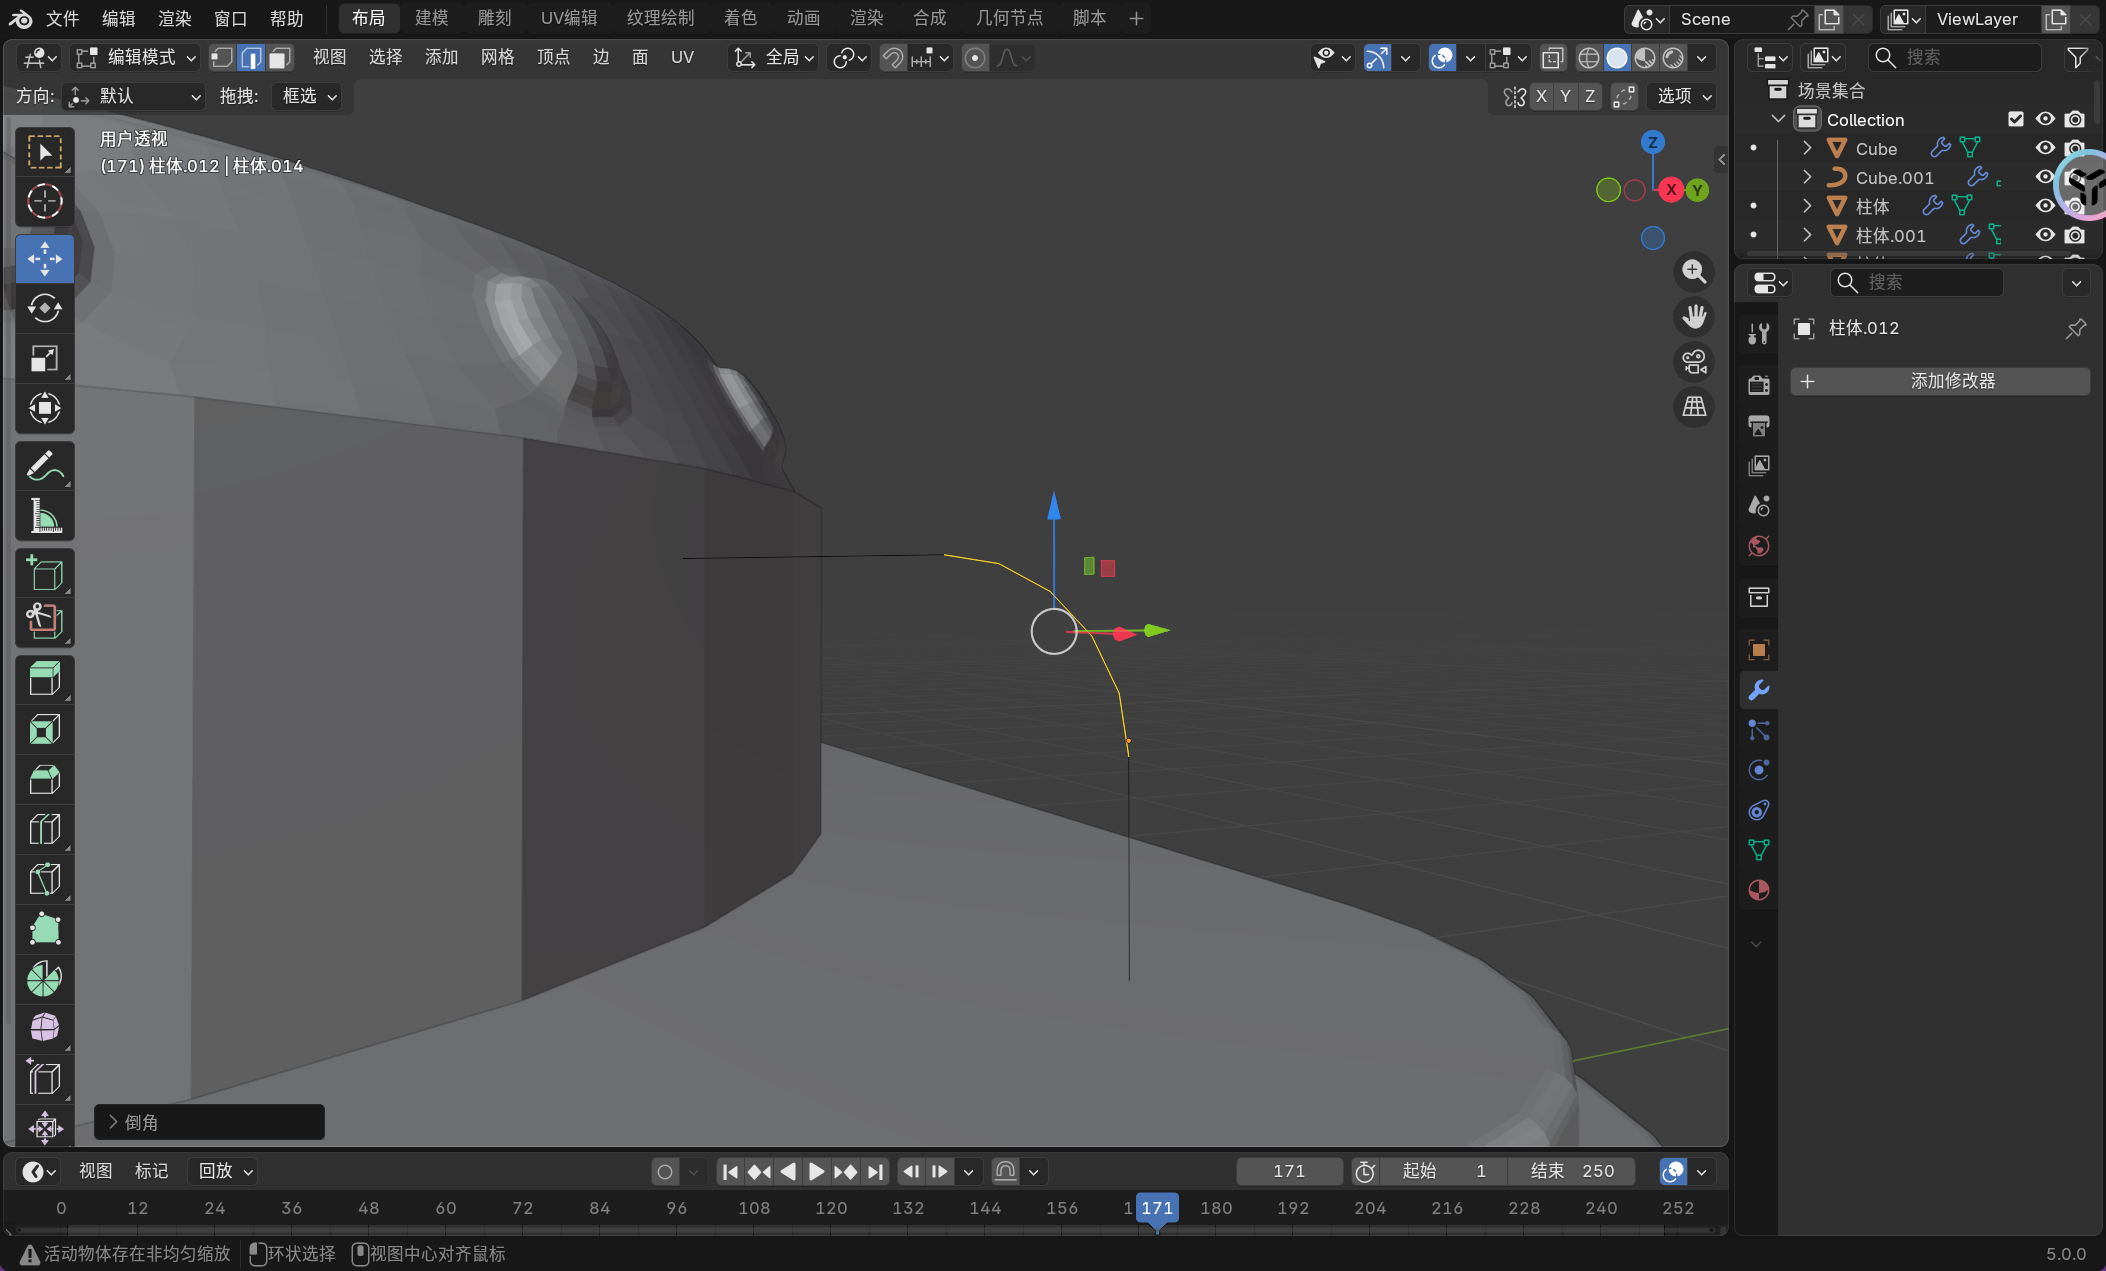Choose the Knife tool
Viewport: 2106px width, 1271px height.
[x=44, y=878]
